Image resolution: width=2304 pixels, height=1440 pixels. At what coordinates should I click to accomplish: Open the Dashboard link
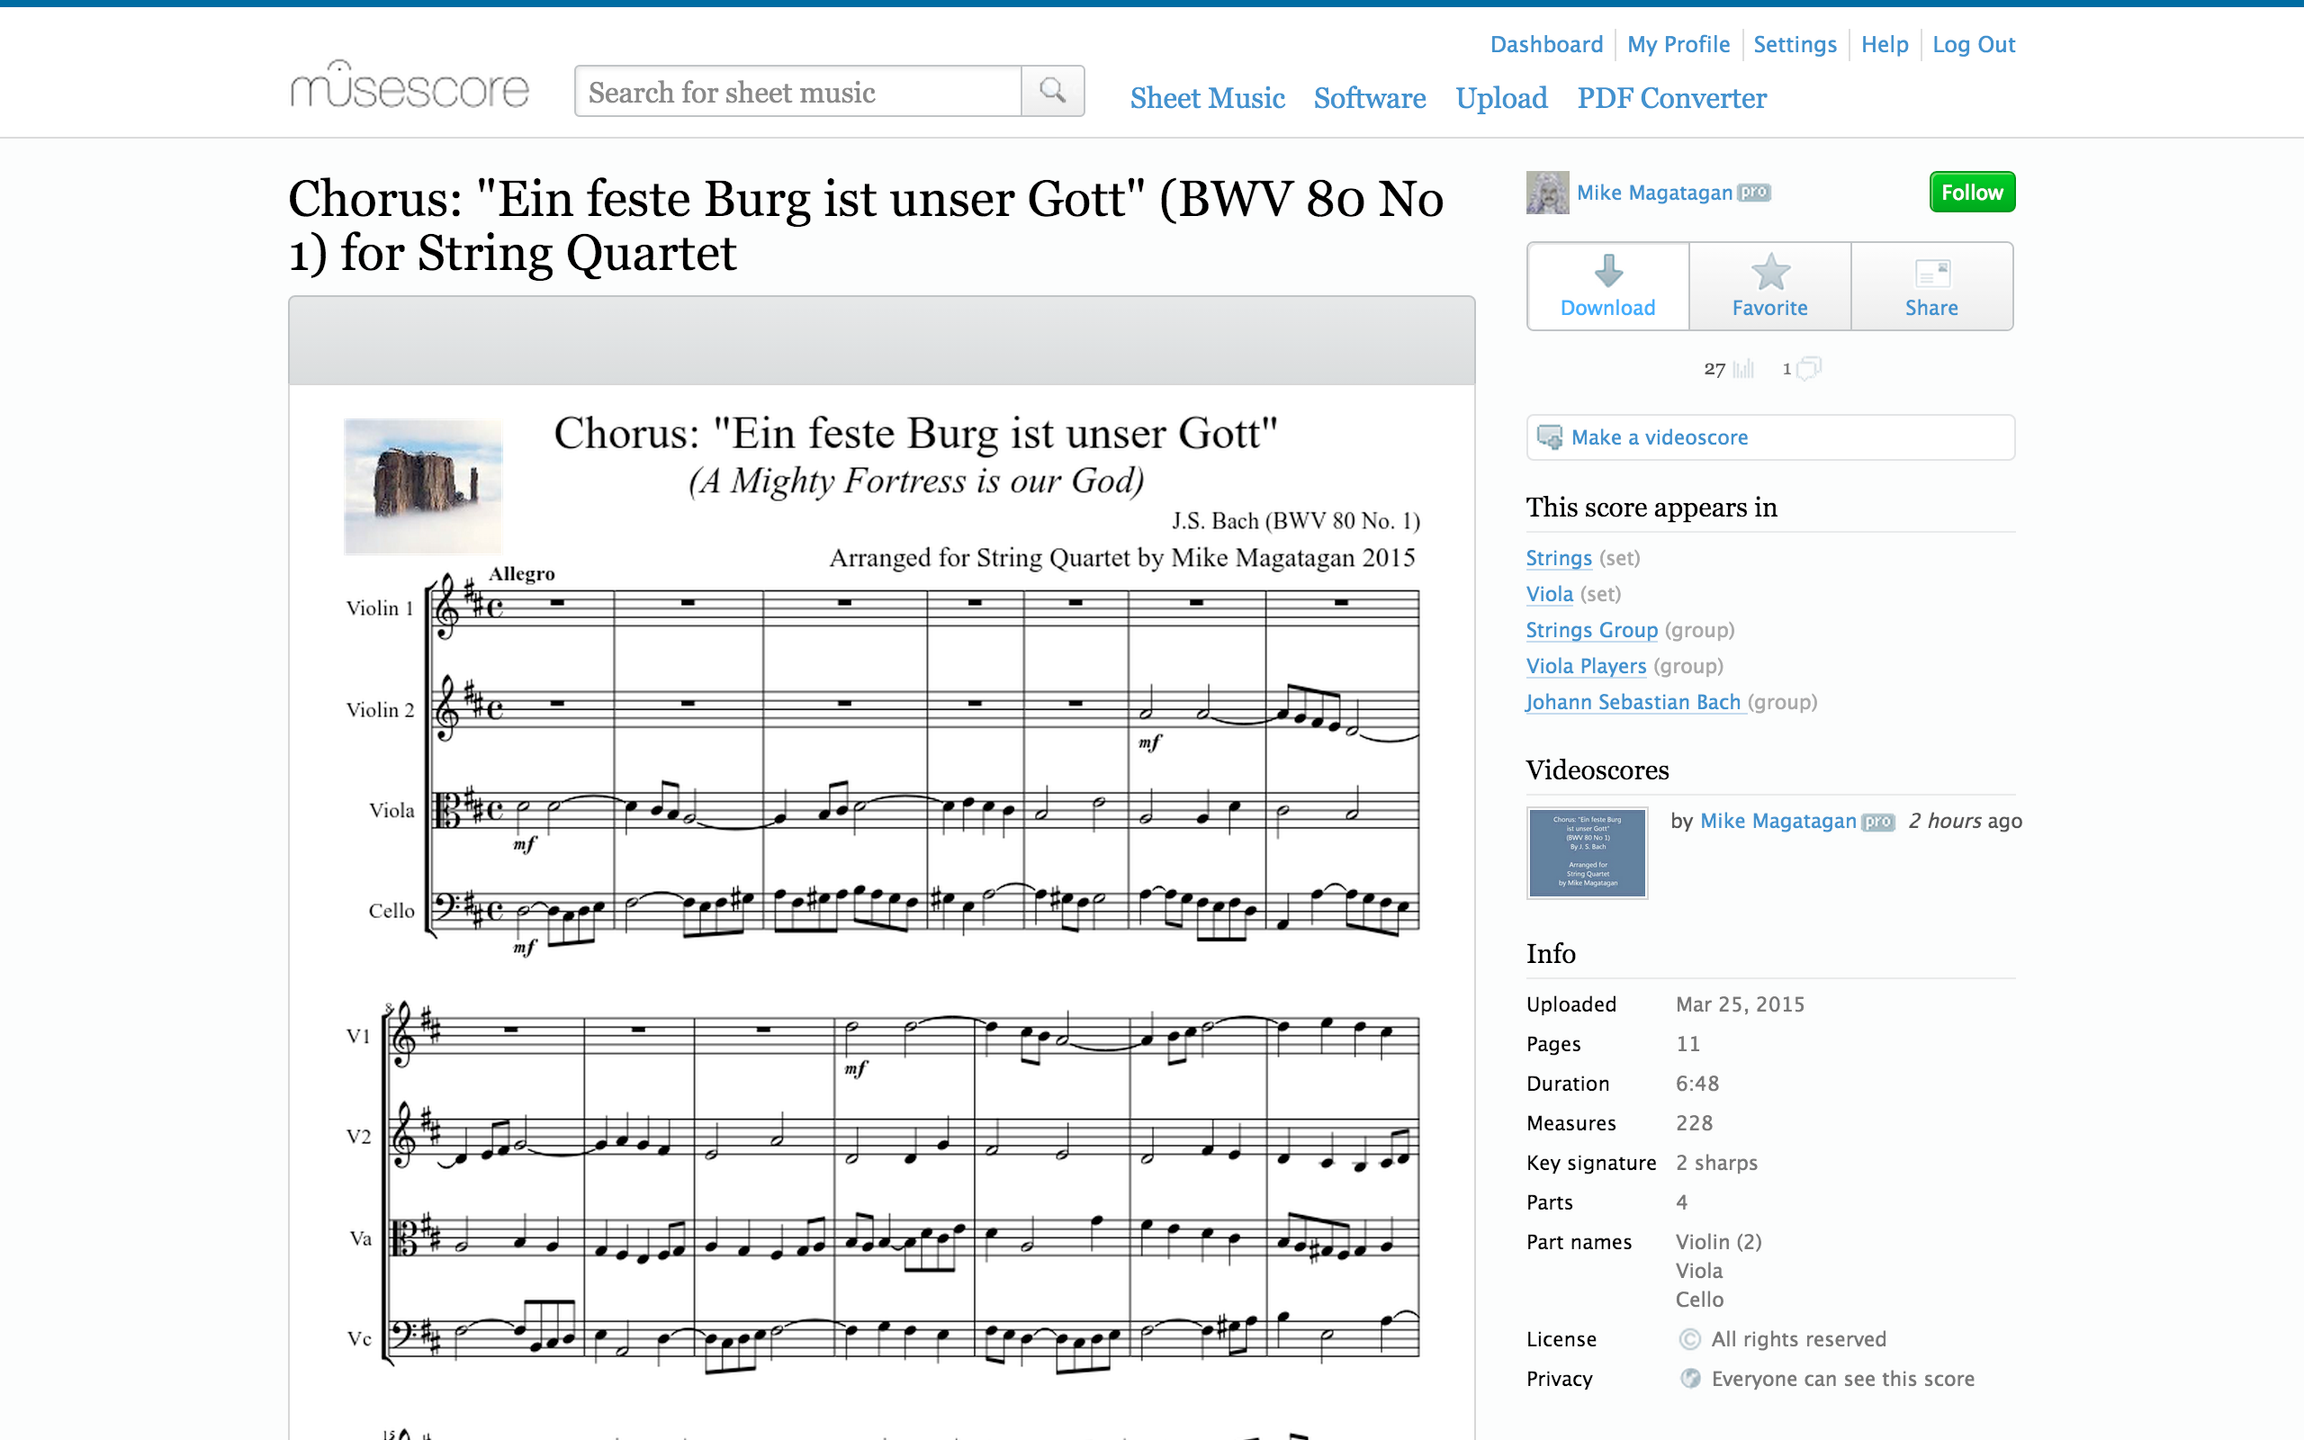[1546, 44]
